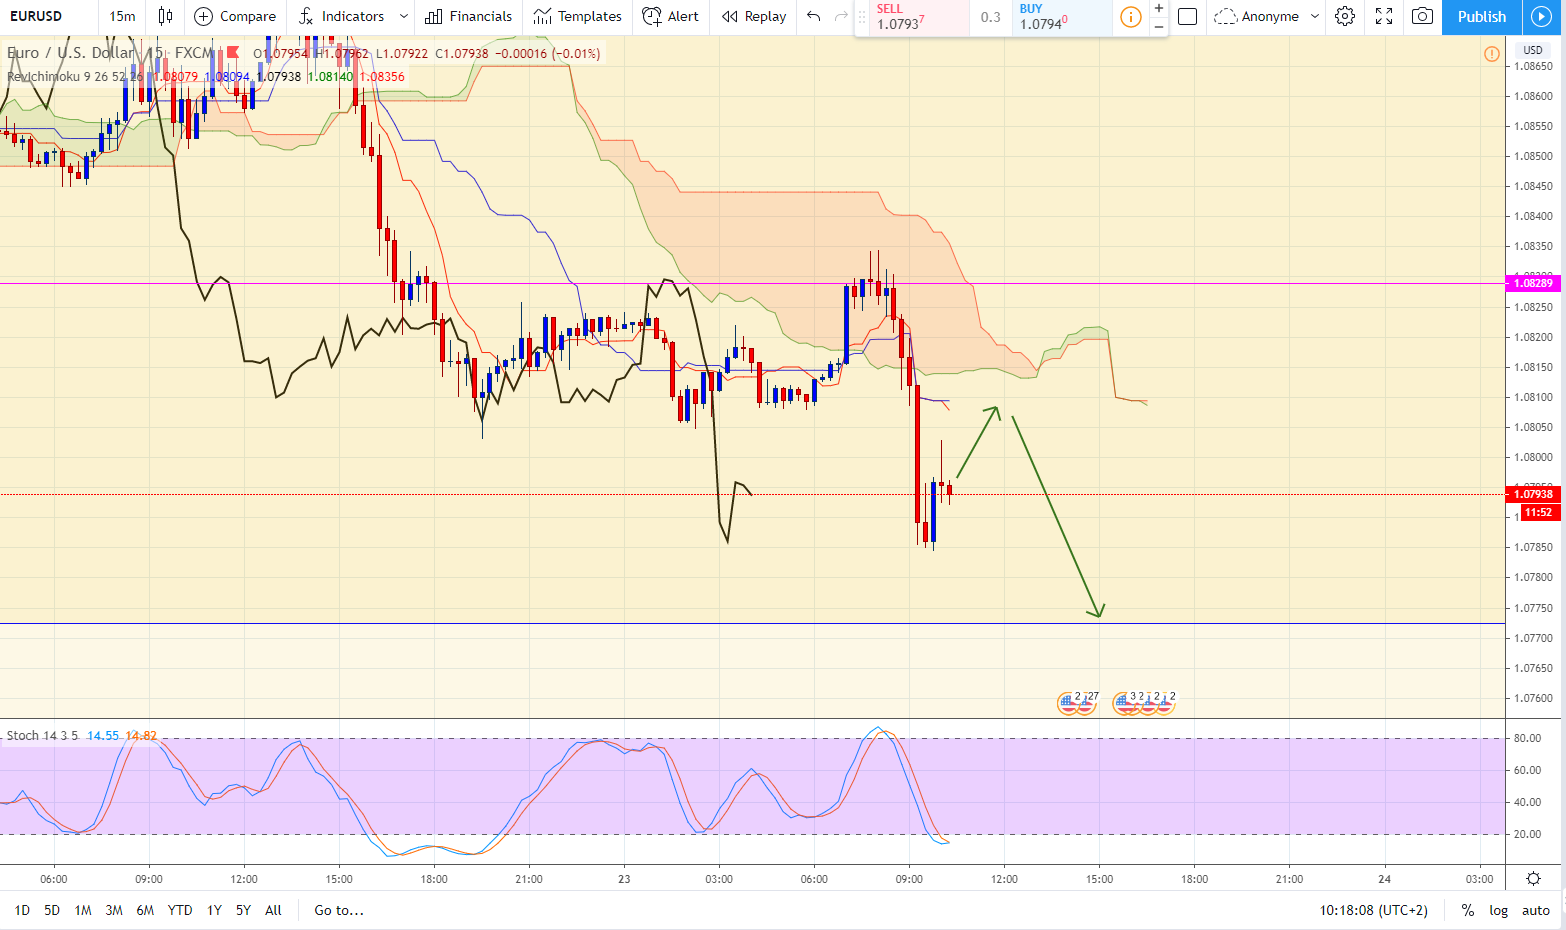Click the red flag beside FXCM
Image resolution: width=1566 pixels, height=930 pixels.
coord(232,52)
